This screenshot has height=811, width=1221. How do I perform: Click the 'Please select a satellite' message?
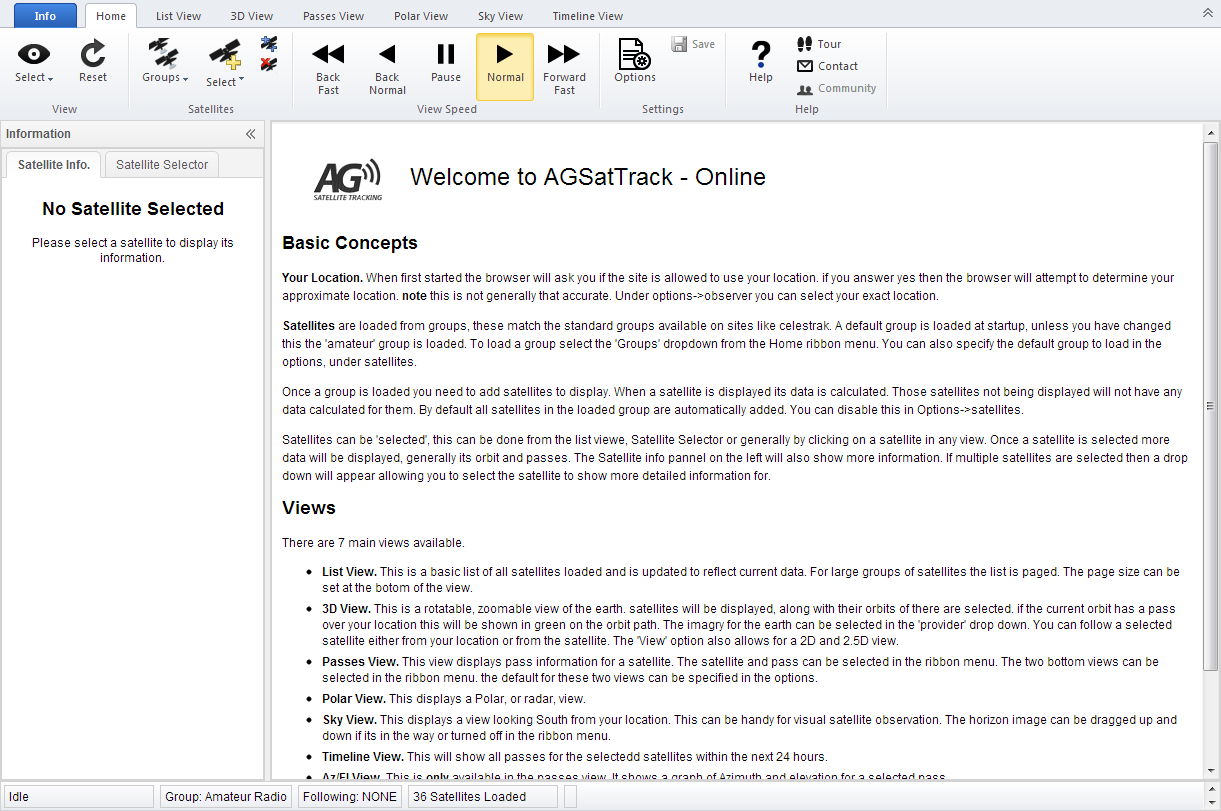coord(133,250)
